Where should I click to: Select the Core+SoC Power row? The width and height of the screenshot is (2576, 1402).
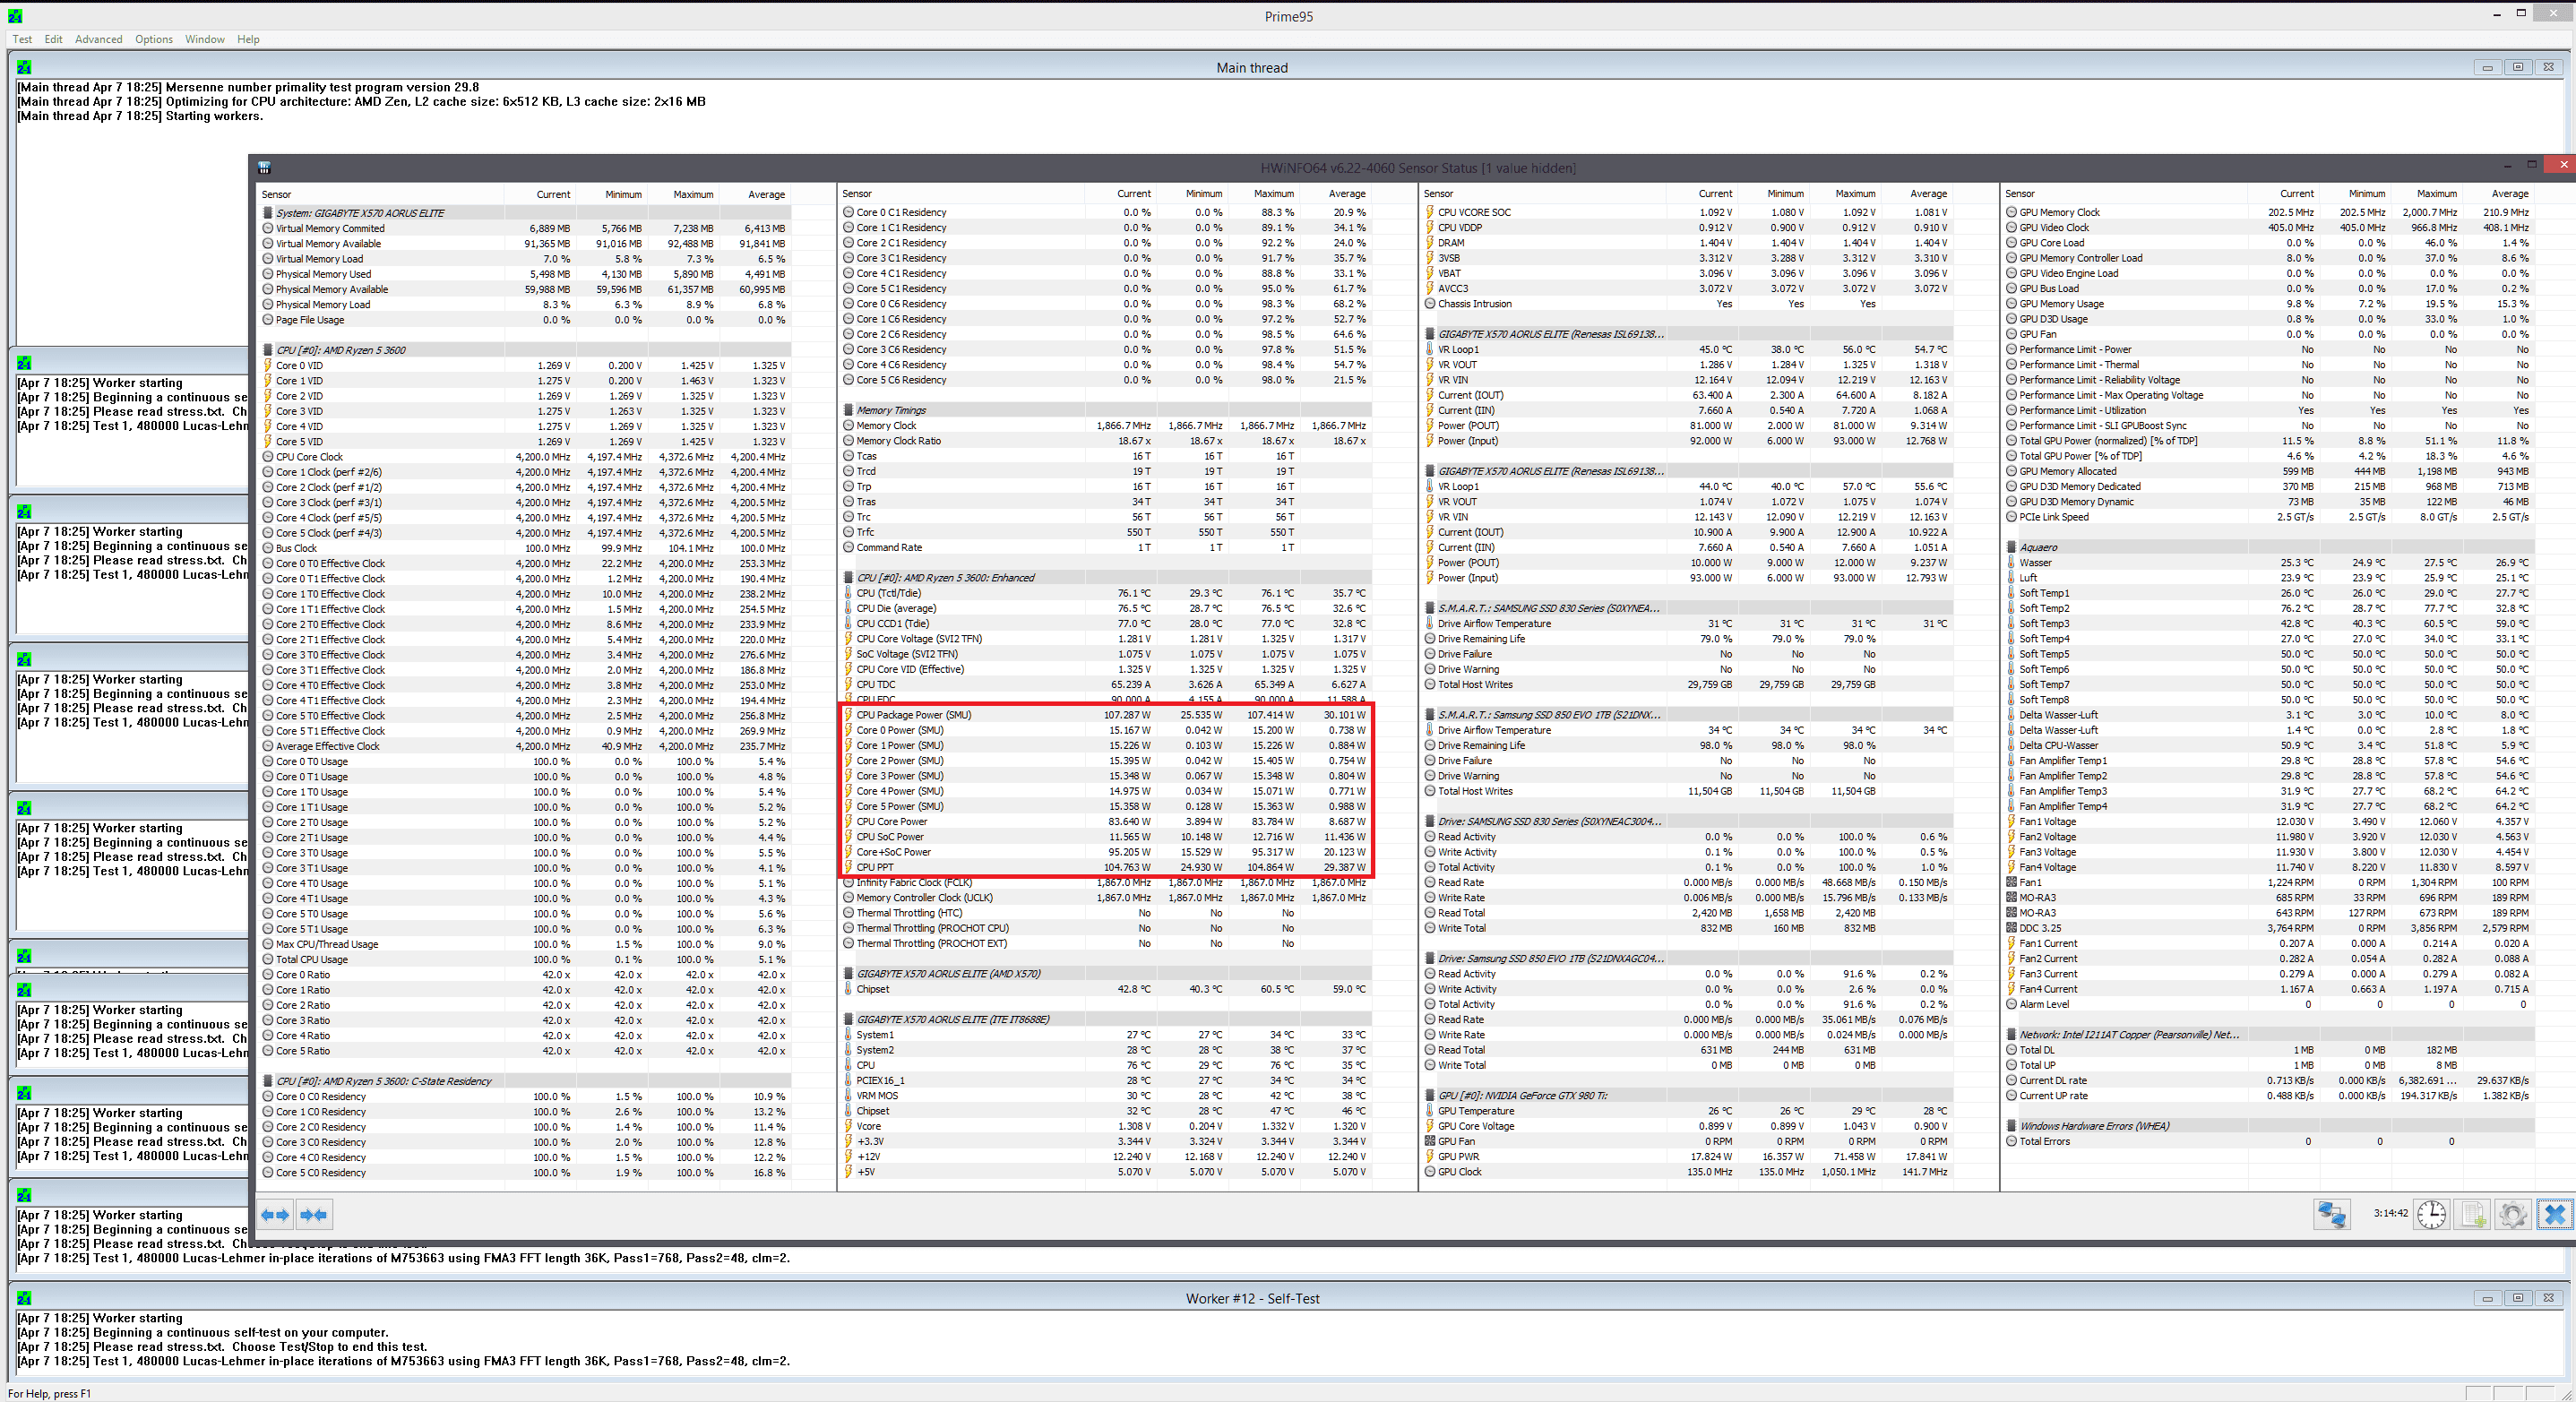(1105, 852)
